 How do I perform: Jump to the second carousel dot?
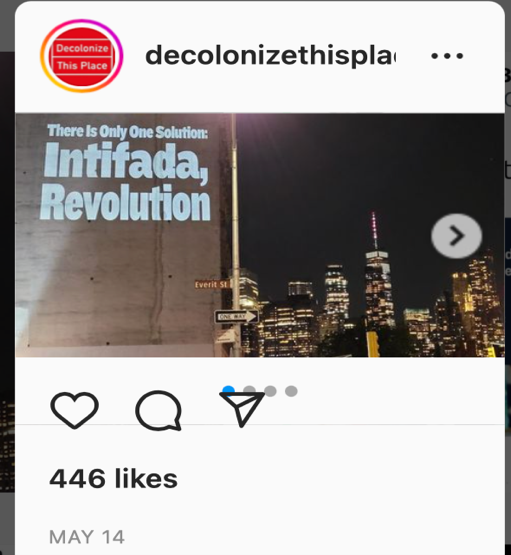pyautogui.click(x=249, y=390)
